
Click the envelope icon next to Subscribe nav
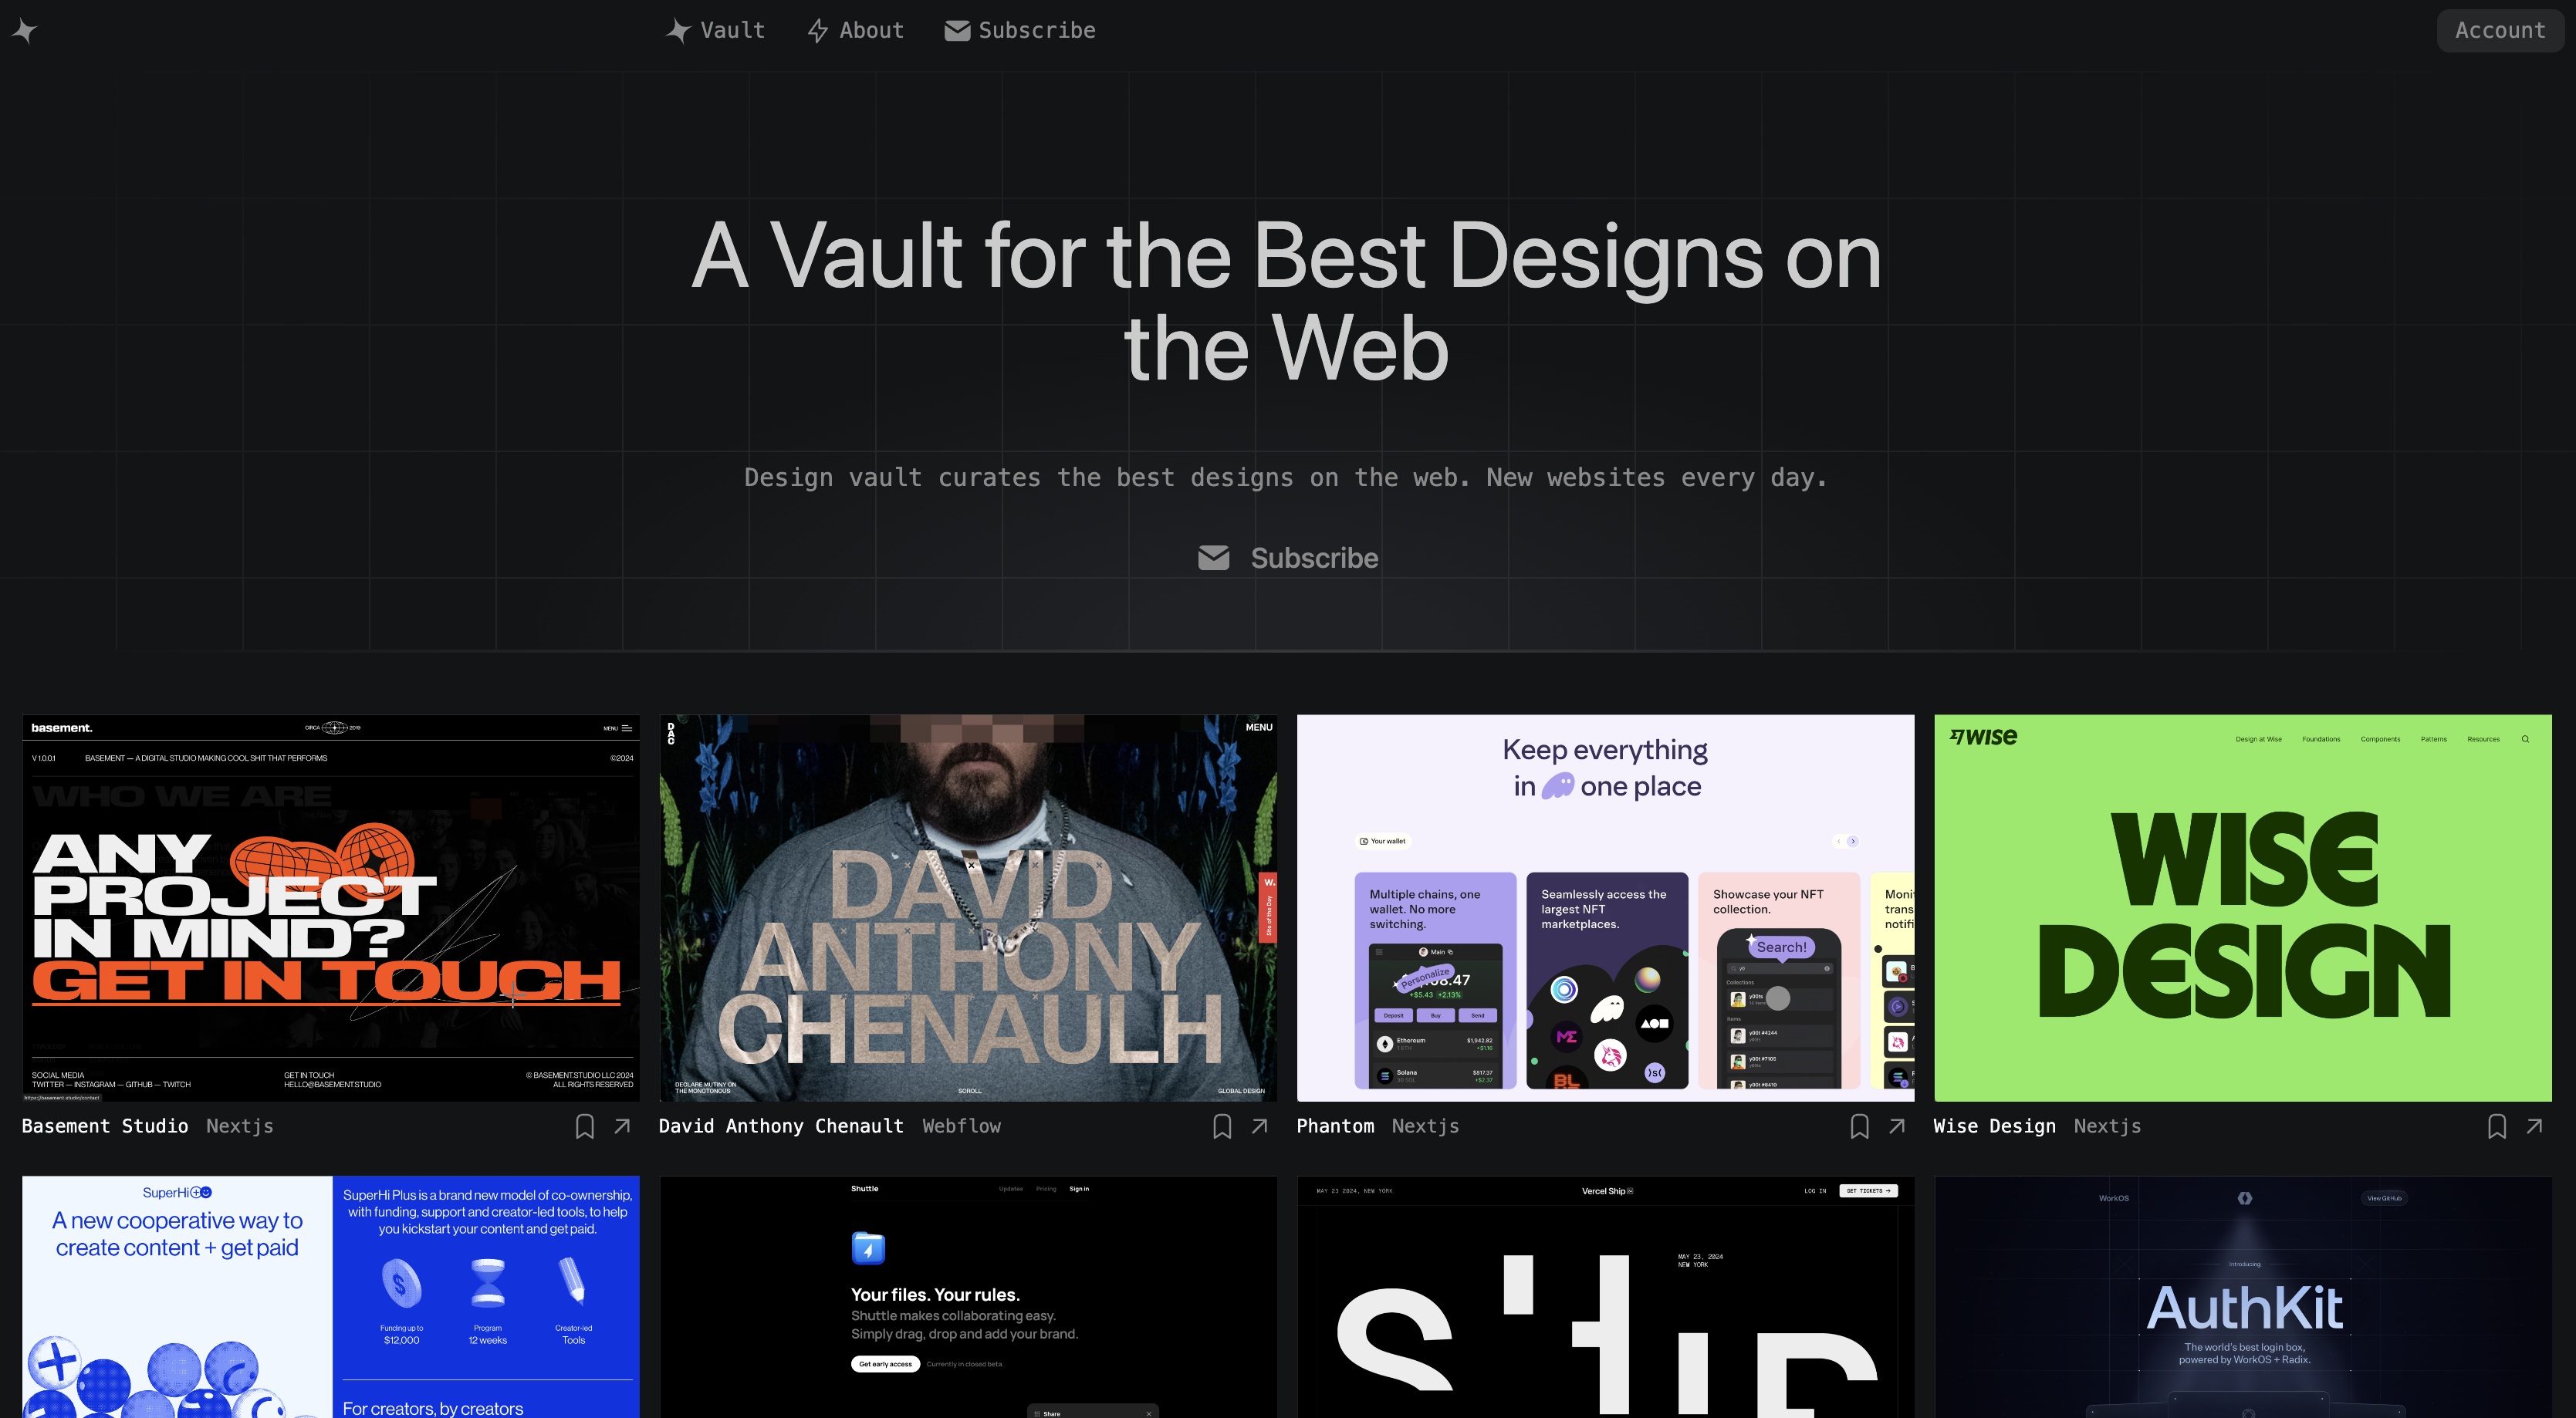[x=957, y=29]
